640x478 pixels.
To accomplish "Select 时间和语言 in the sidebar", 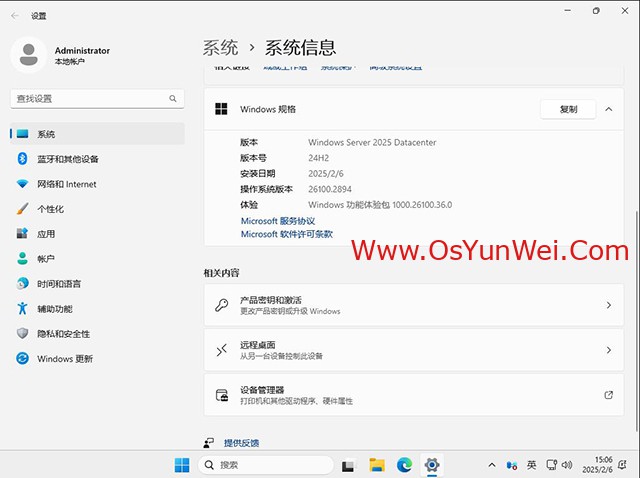I will [x=98, y=284].
